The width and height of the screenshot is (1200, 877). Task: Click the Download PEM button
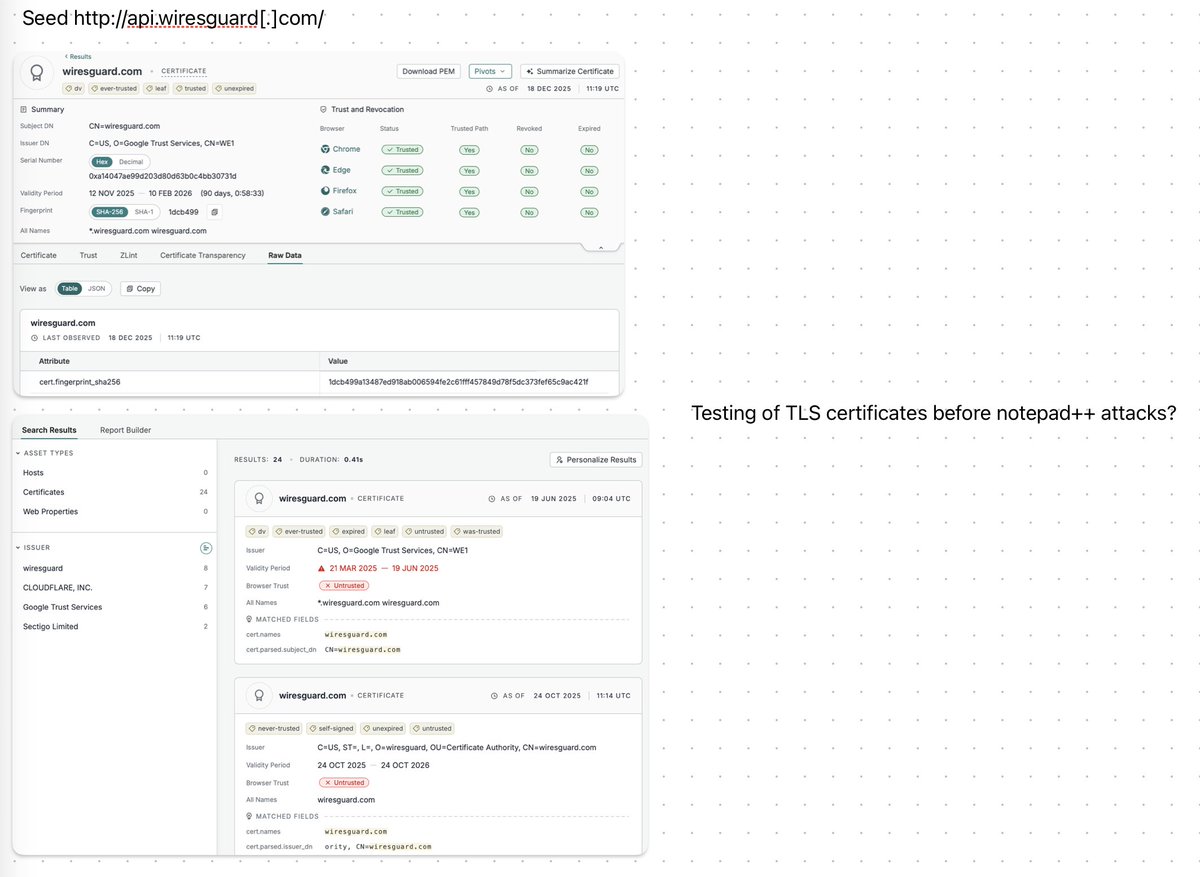429,71
